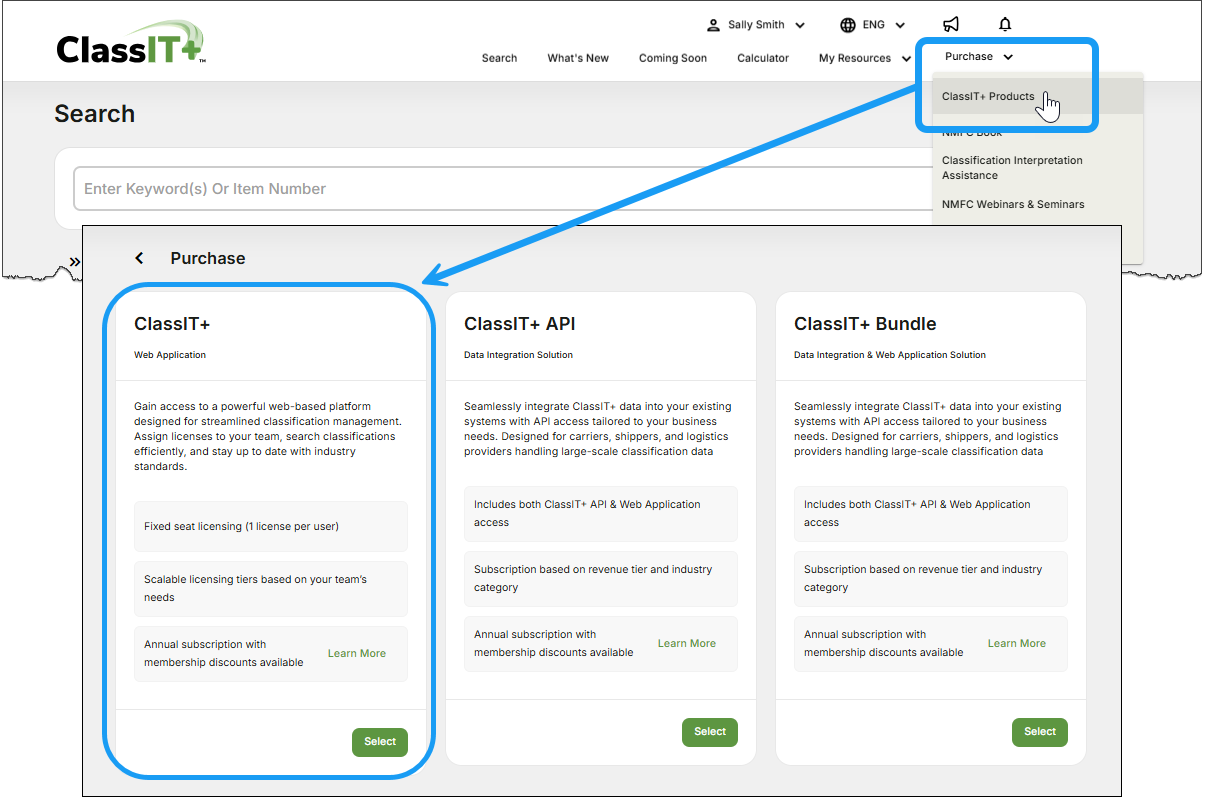Open the announcements megaphone icon
Image resolution: width=1205 pixels, height=797 pixels.
coord(950,24)
